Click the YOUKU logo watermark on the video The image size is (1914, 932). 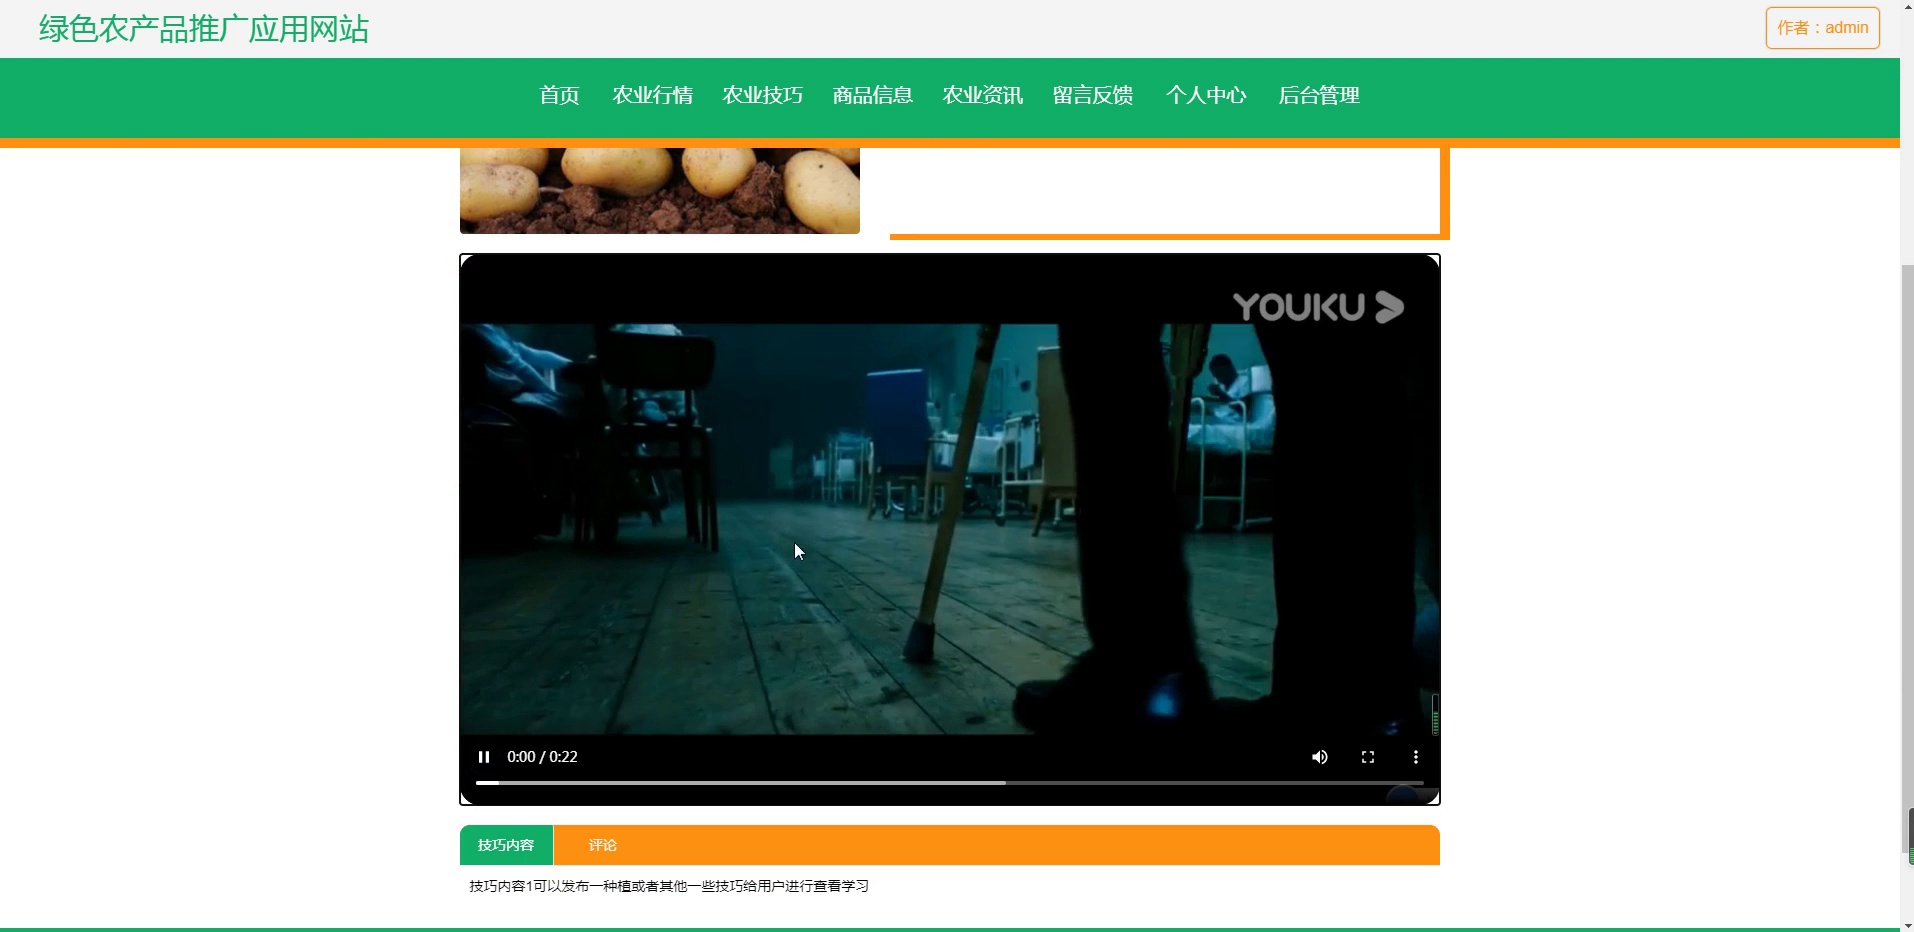point(1319,306)
